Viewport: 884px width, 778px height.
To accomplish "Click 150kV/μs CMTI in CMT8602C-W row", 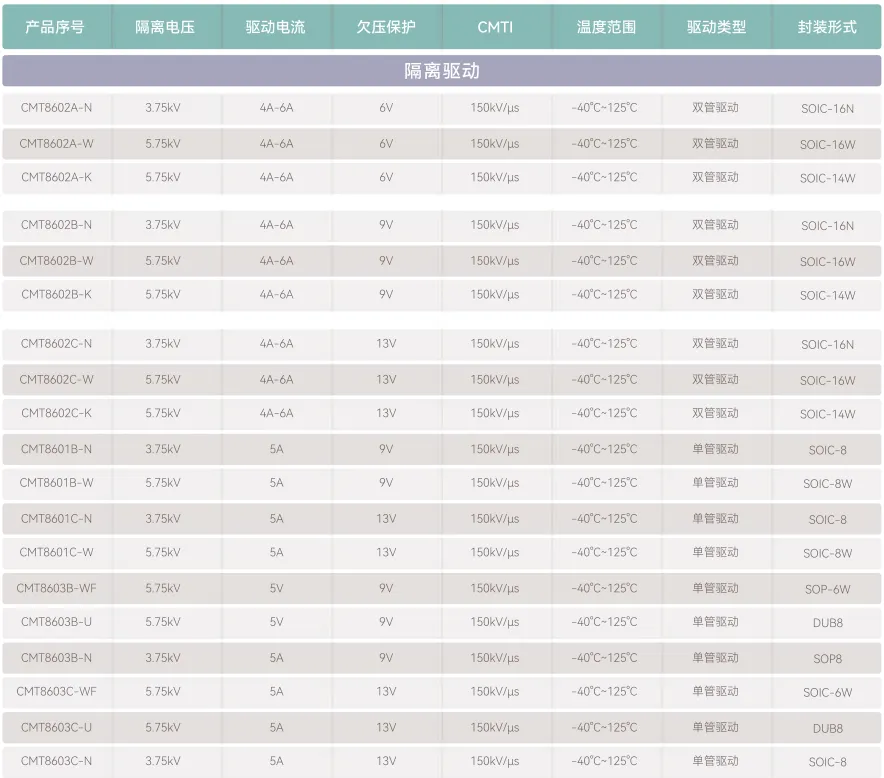I will tap(495, 380).
